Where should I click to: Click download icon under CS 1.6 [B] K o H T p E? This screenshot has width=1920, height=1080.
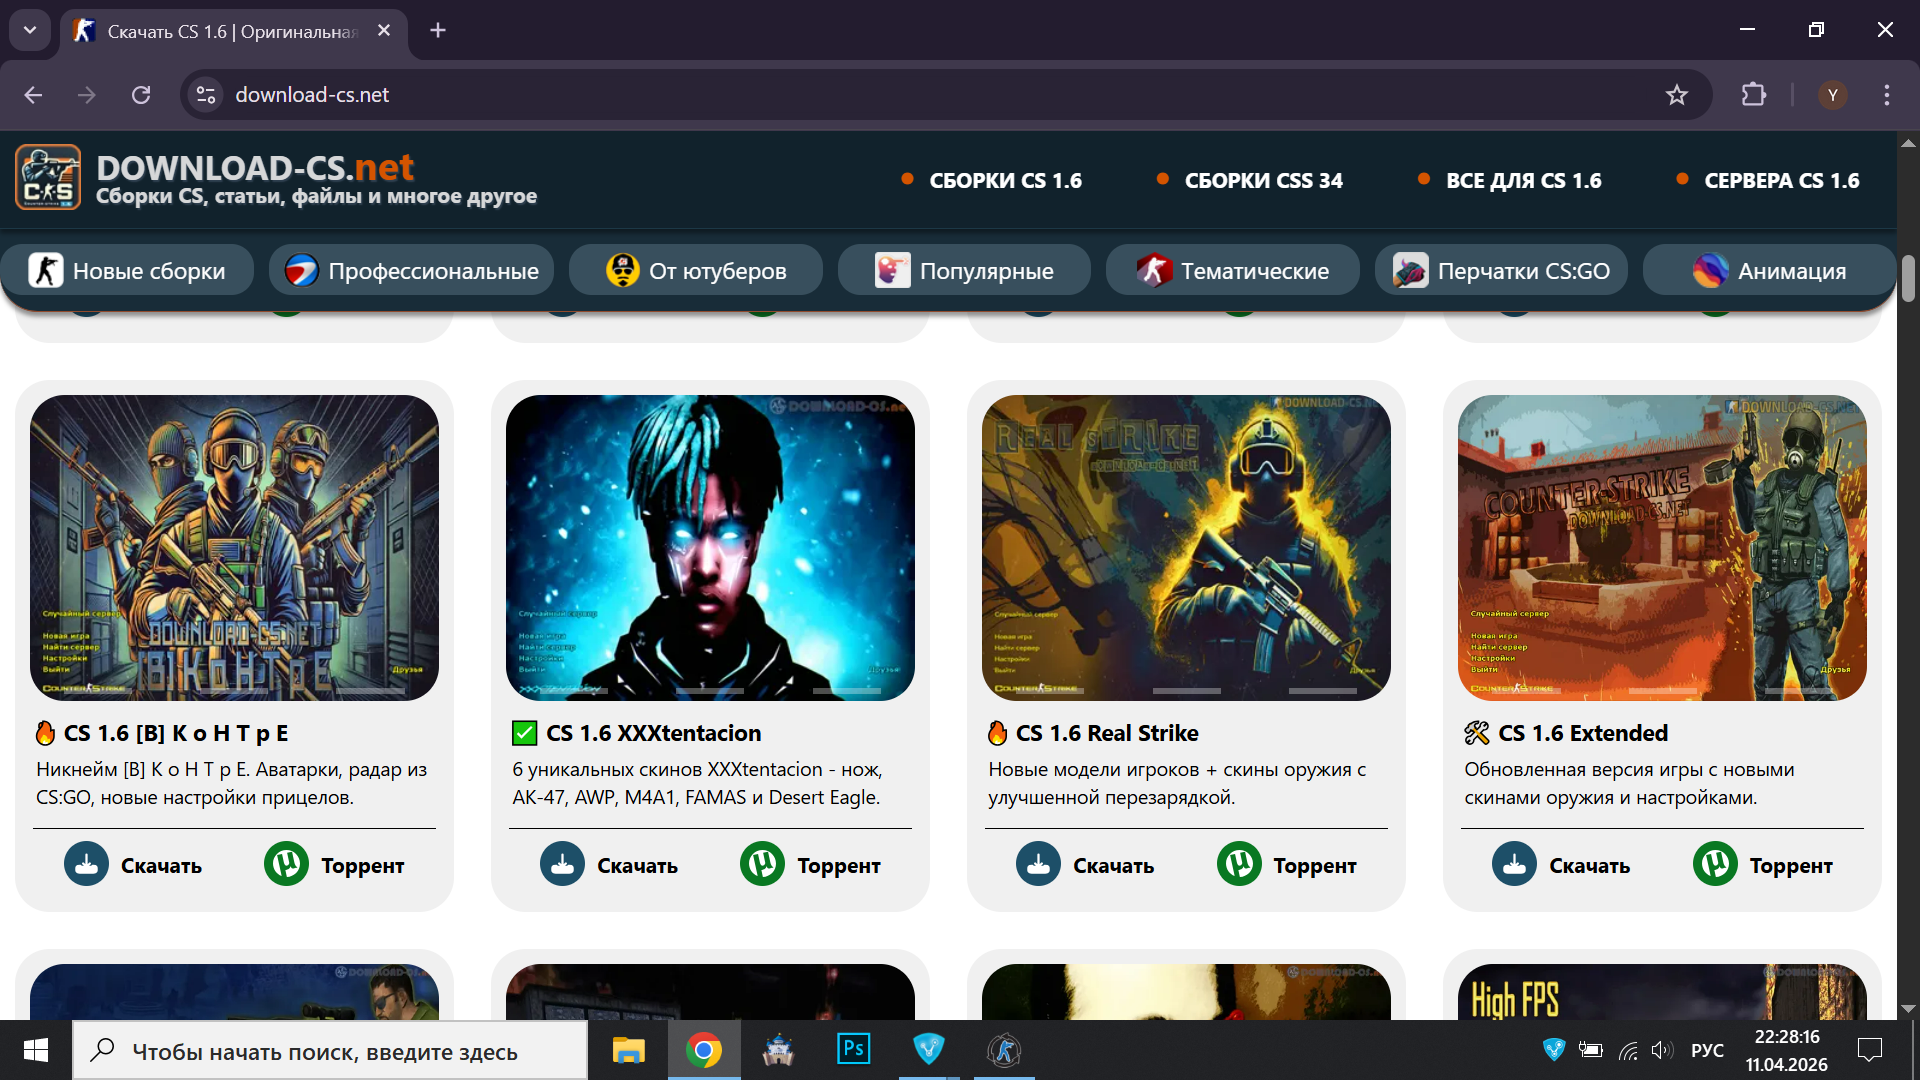coord(87,865)
